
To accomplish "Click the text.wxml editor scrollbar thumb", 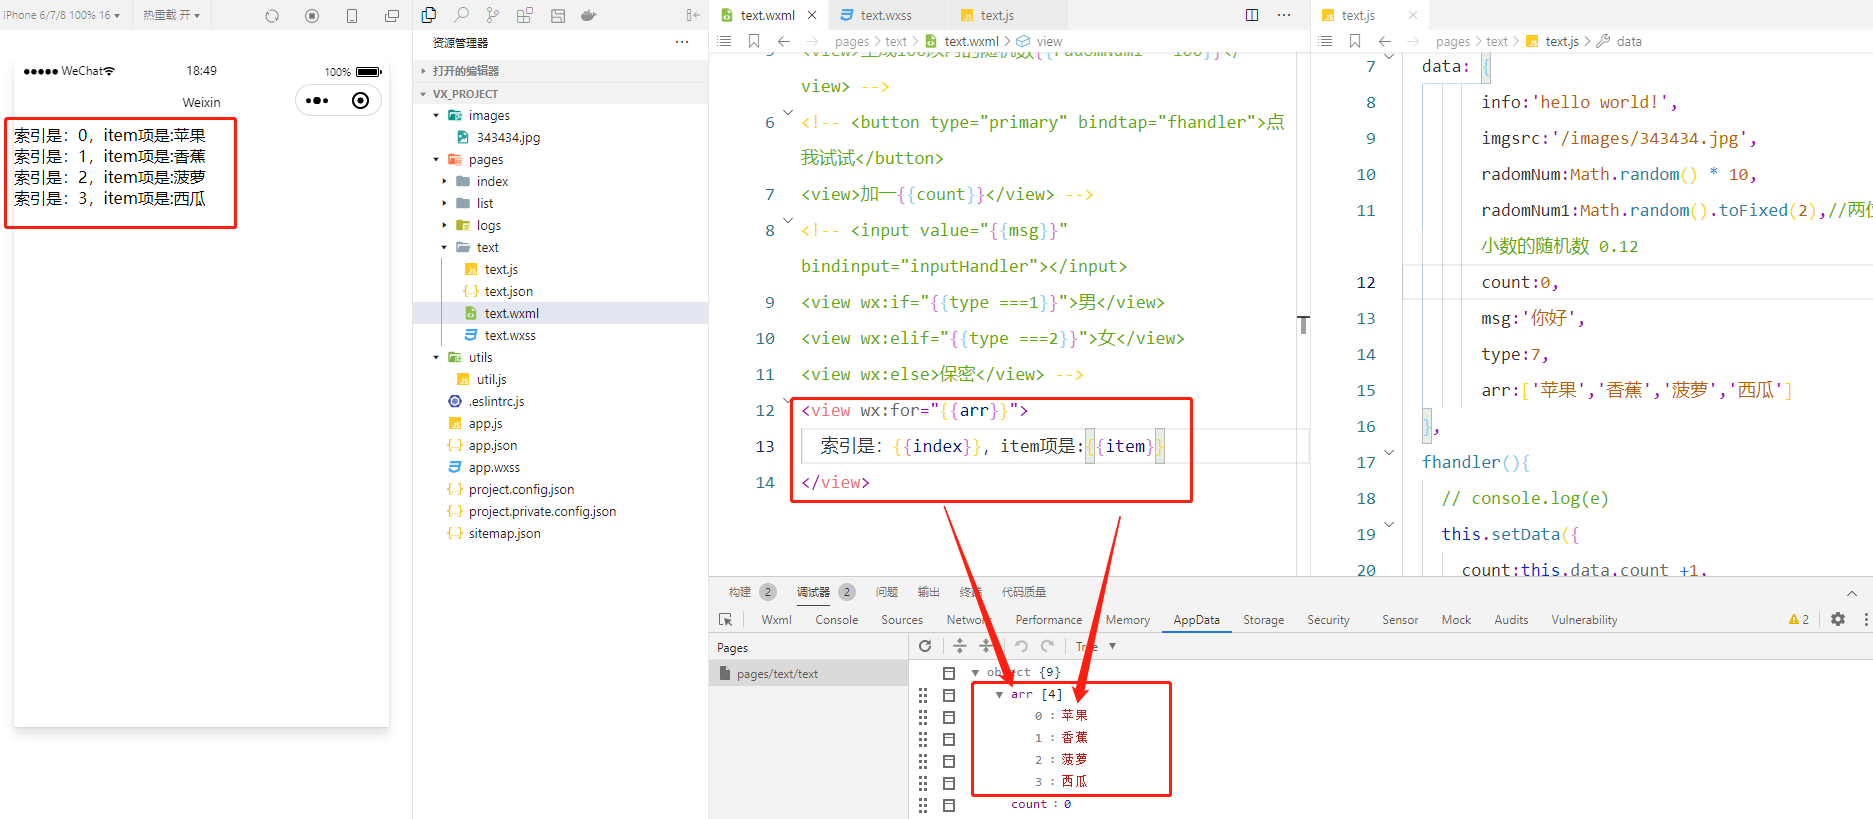I will pos(1303,325).
